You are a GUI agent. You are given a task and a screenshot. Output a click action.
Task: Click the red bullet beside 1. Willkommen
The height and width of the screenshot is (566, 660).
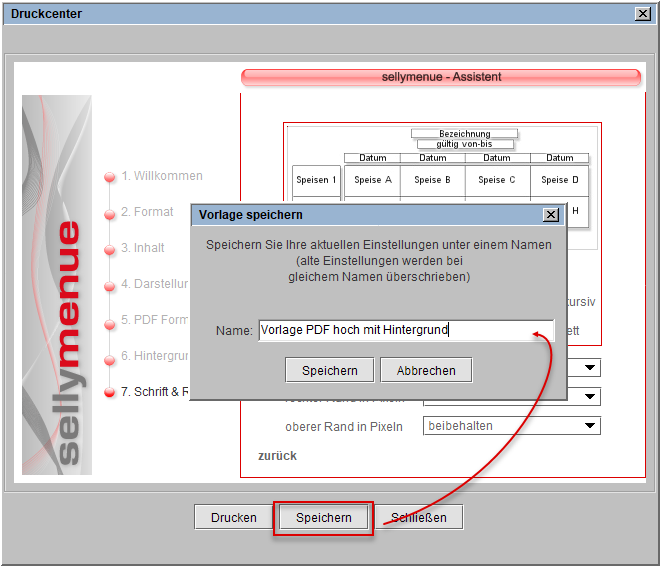pos(110,178)
